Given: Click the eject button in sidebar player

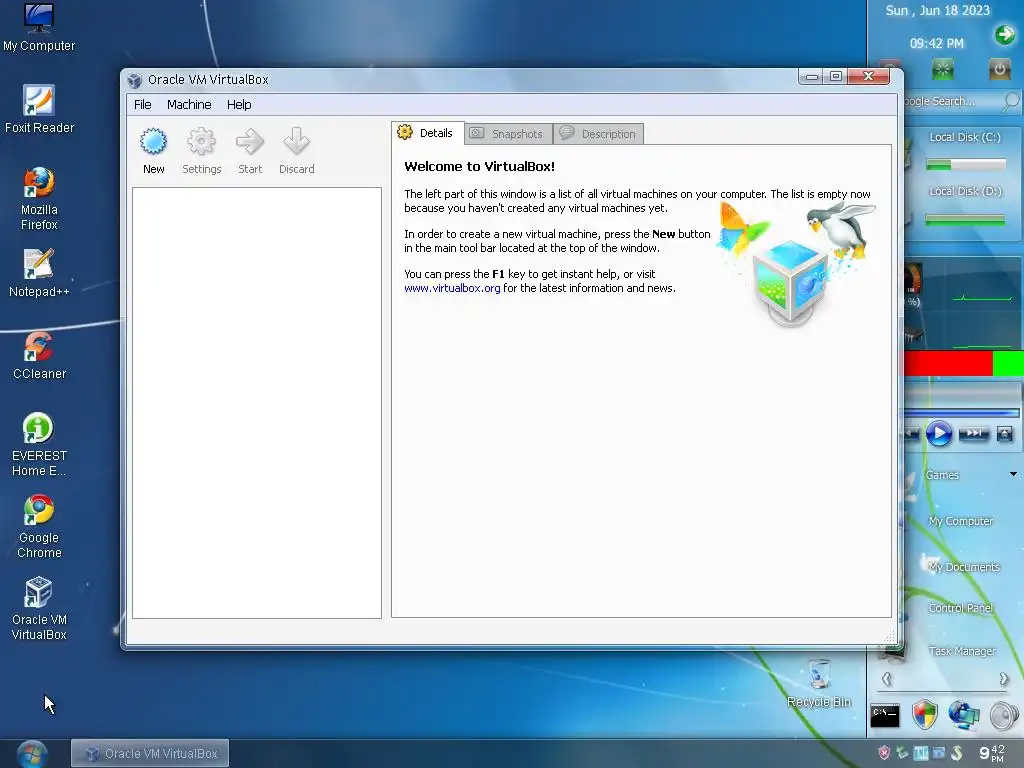Looking at the screenshot, I should click(x=1004, y=434).
